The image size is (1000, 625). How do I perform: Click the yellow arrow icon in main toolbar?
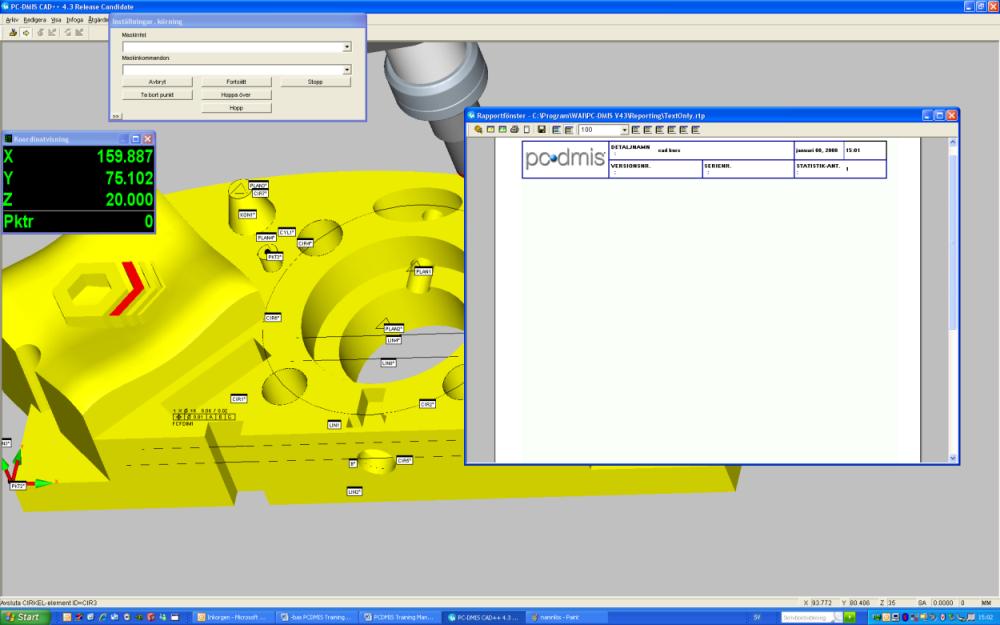pos(26,33)
